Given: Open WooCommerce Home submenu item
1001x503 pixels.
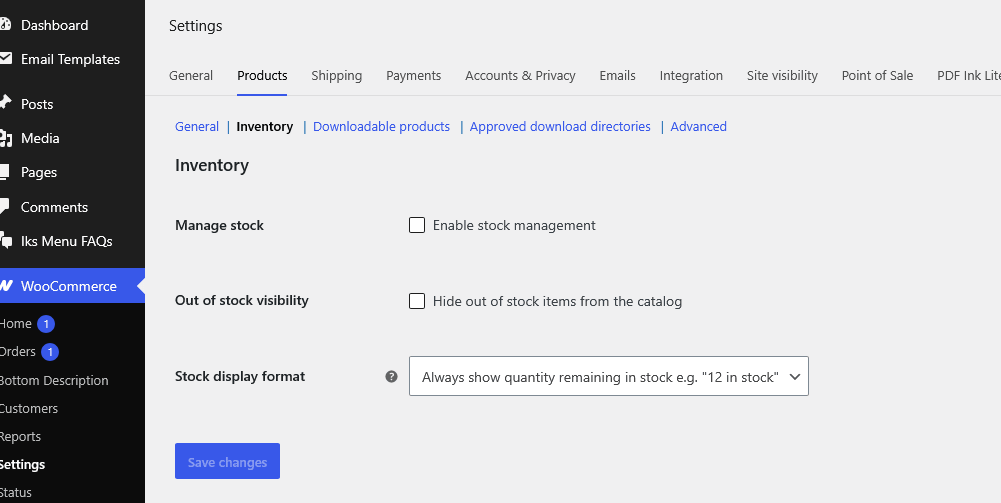Looking at the screenshot, I should (15, 324).
